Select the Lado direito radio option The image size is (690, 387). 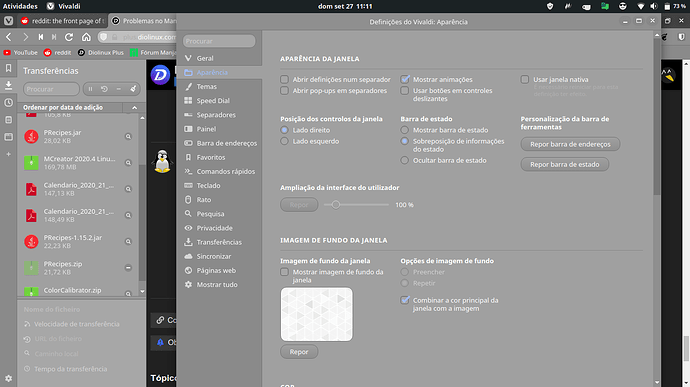(x=284, y=130)
